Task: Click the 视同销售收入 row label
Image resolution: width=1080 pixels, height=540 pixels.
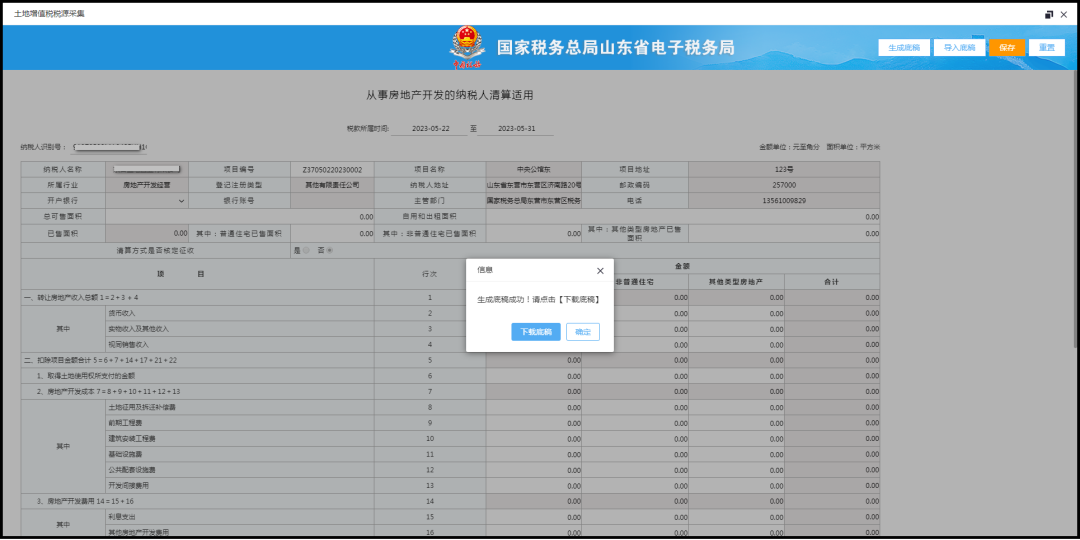Action: (x=129, y=344)
